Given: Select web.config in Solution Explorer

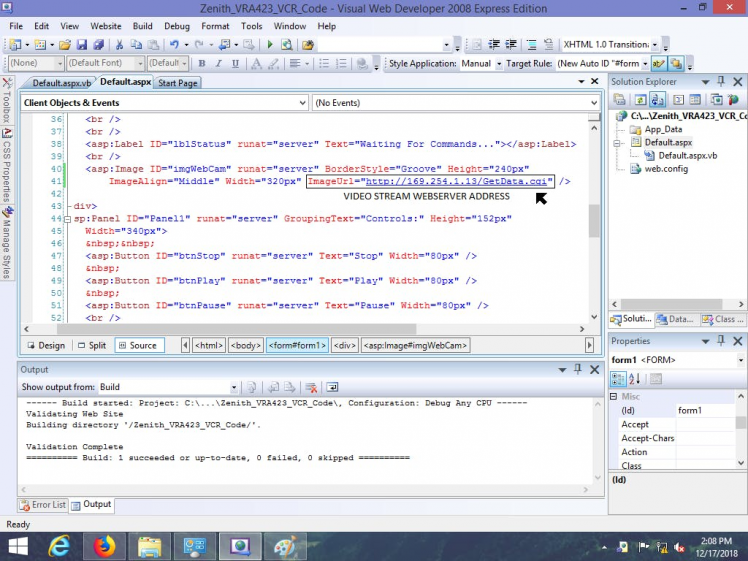Looking at the screenshot, I should point(665,169).
